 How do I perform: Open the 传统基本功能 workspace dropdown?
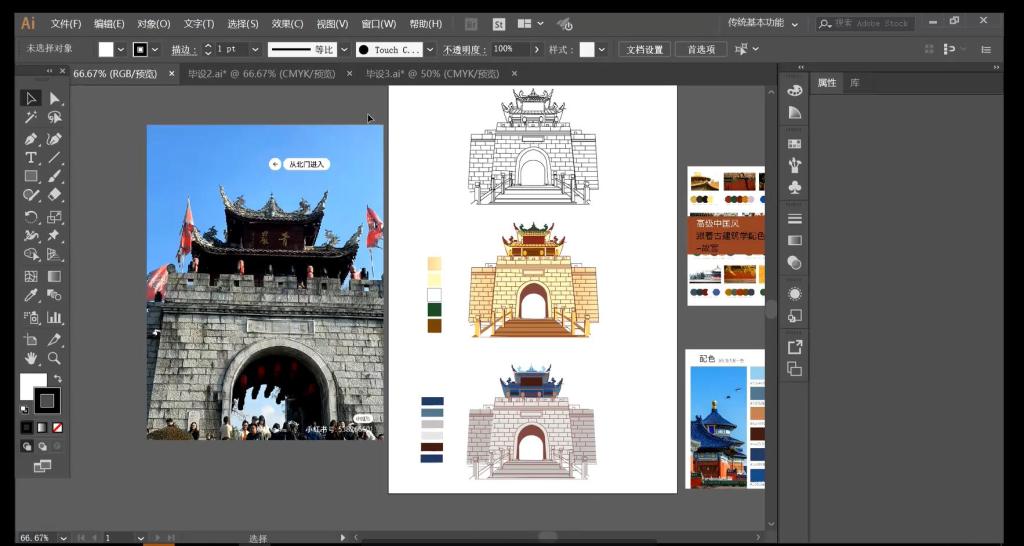coord(763,23)
